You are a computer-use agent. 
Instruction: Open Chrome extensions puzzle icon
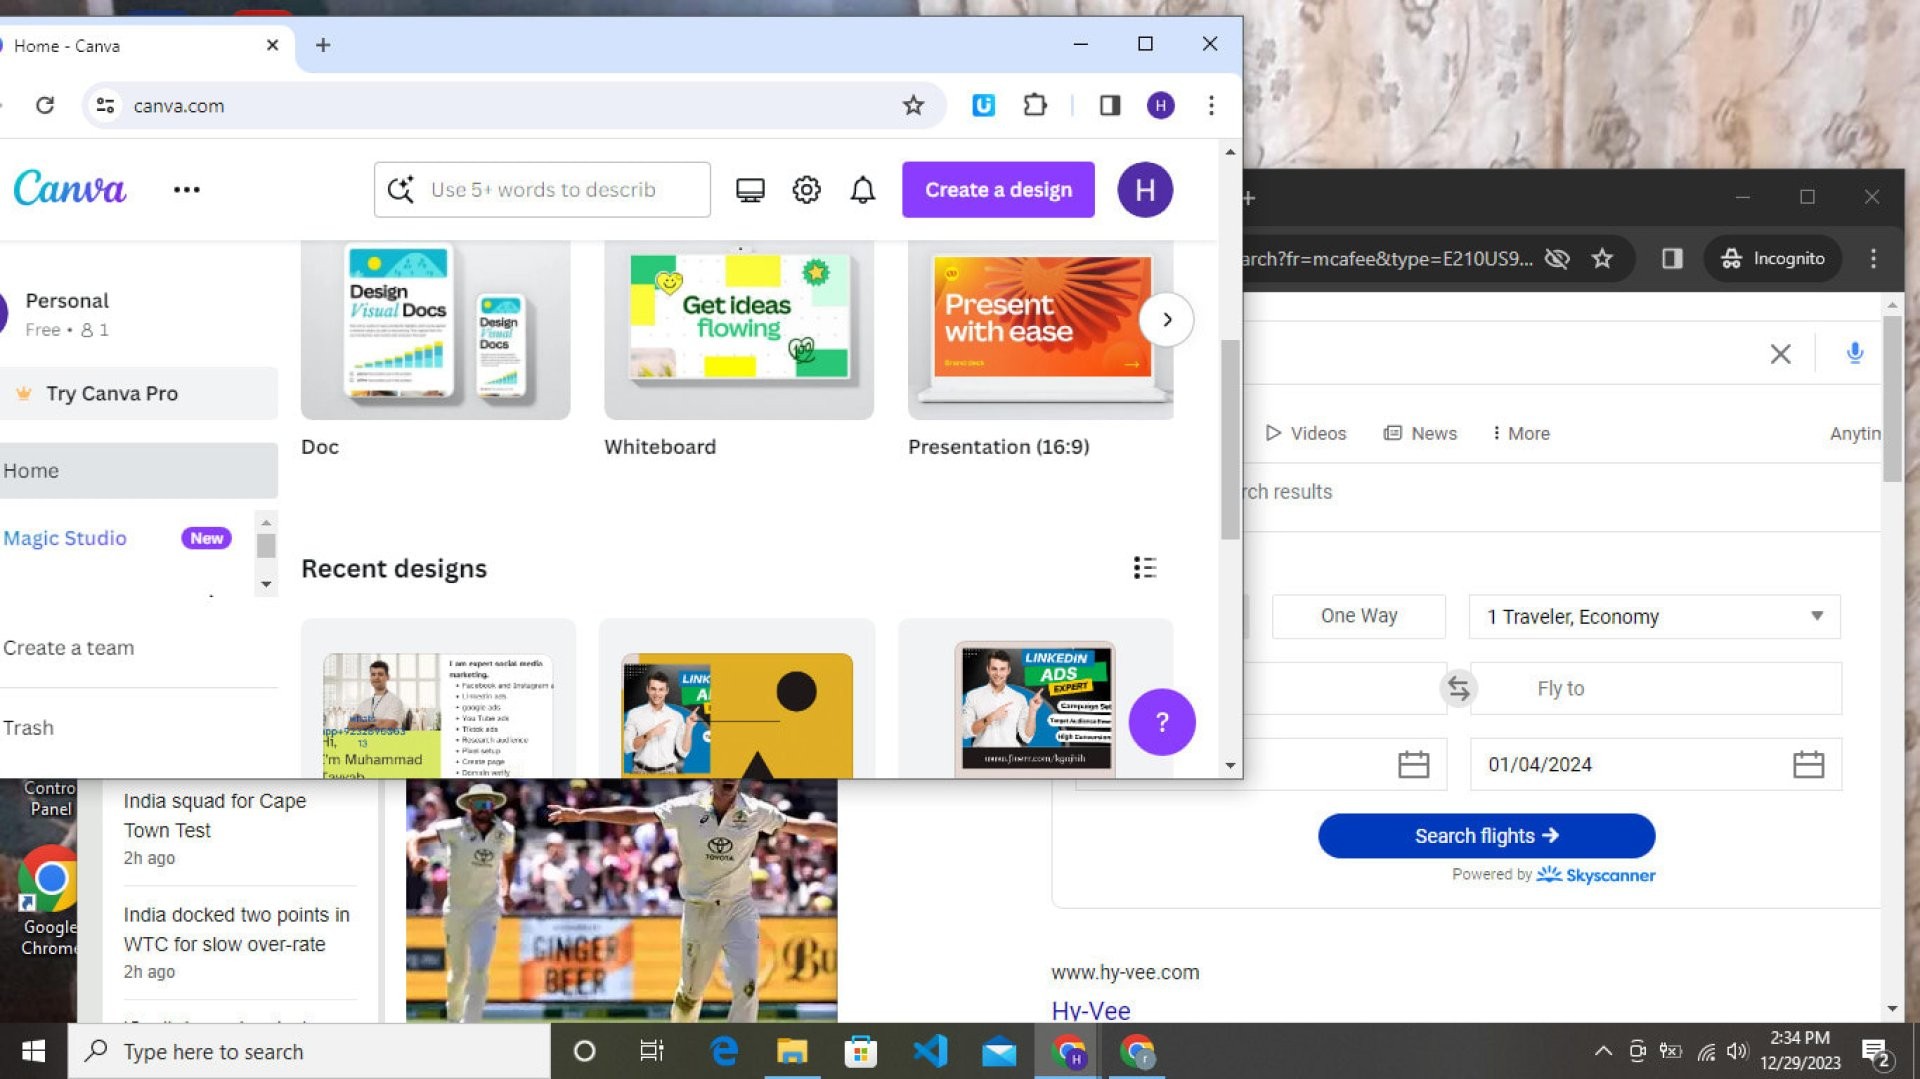[1035, 105]
